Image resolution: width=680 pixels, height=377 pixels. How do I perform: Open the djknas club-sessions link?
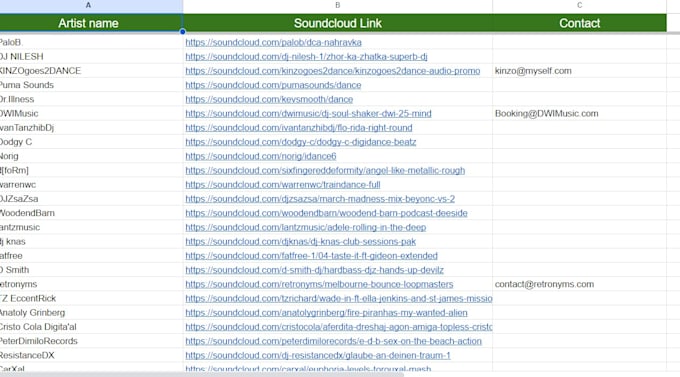tap(301, 242)
